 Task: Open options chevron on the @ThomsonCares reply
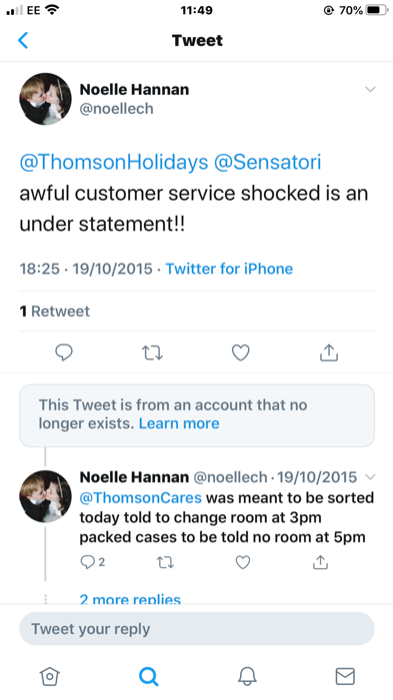point(370,477)
